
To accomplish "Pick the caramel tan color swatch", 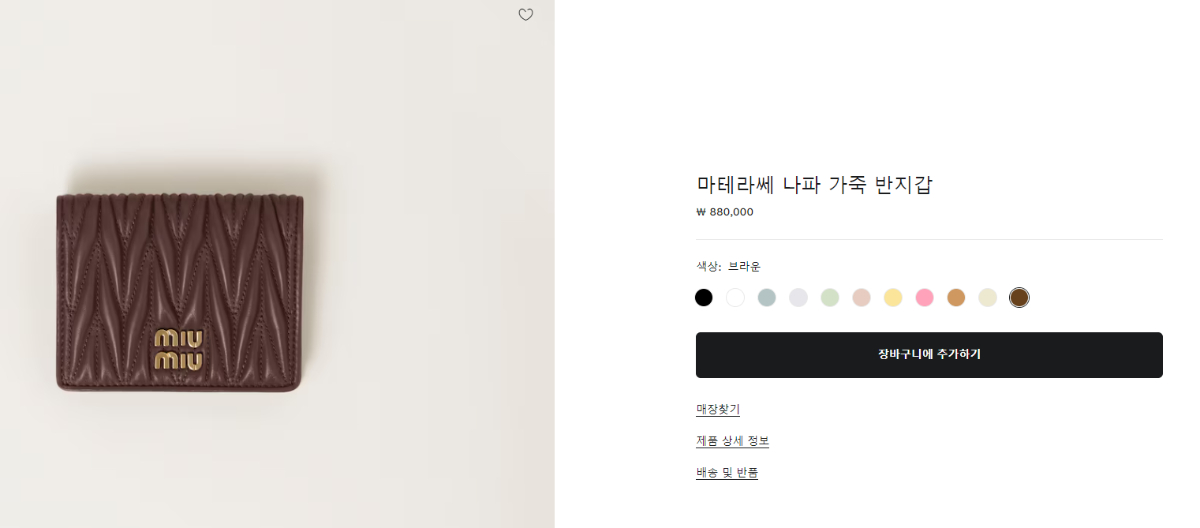I will click(x=956, y=297).
